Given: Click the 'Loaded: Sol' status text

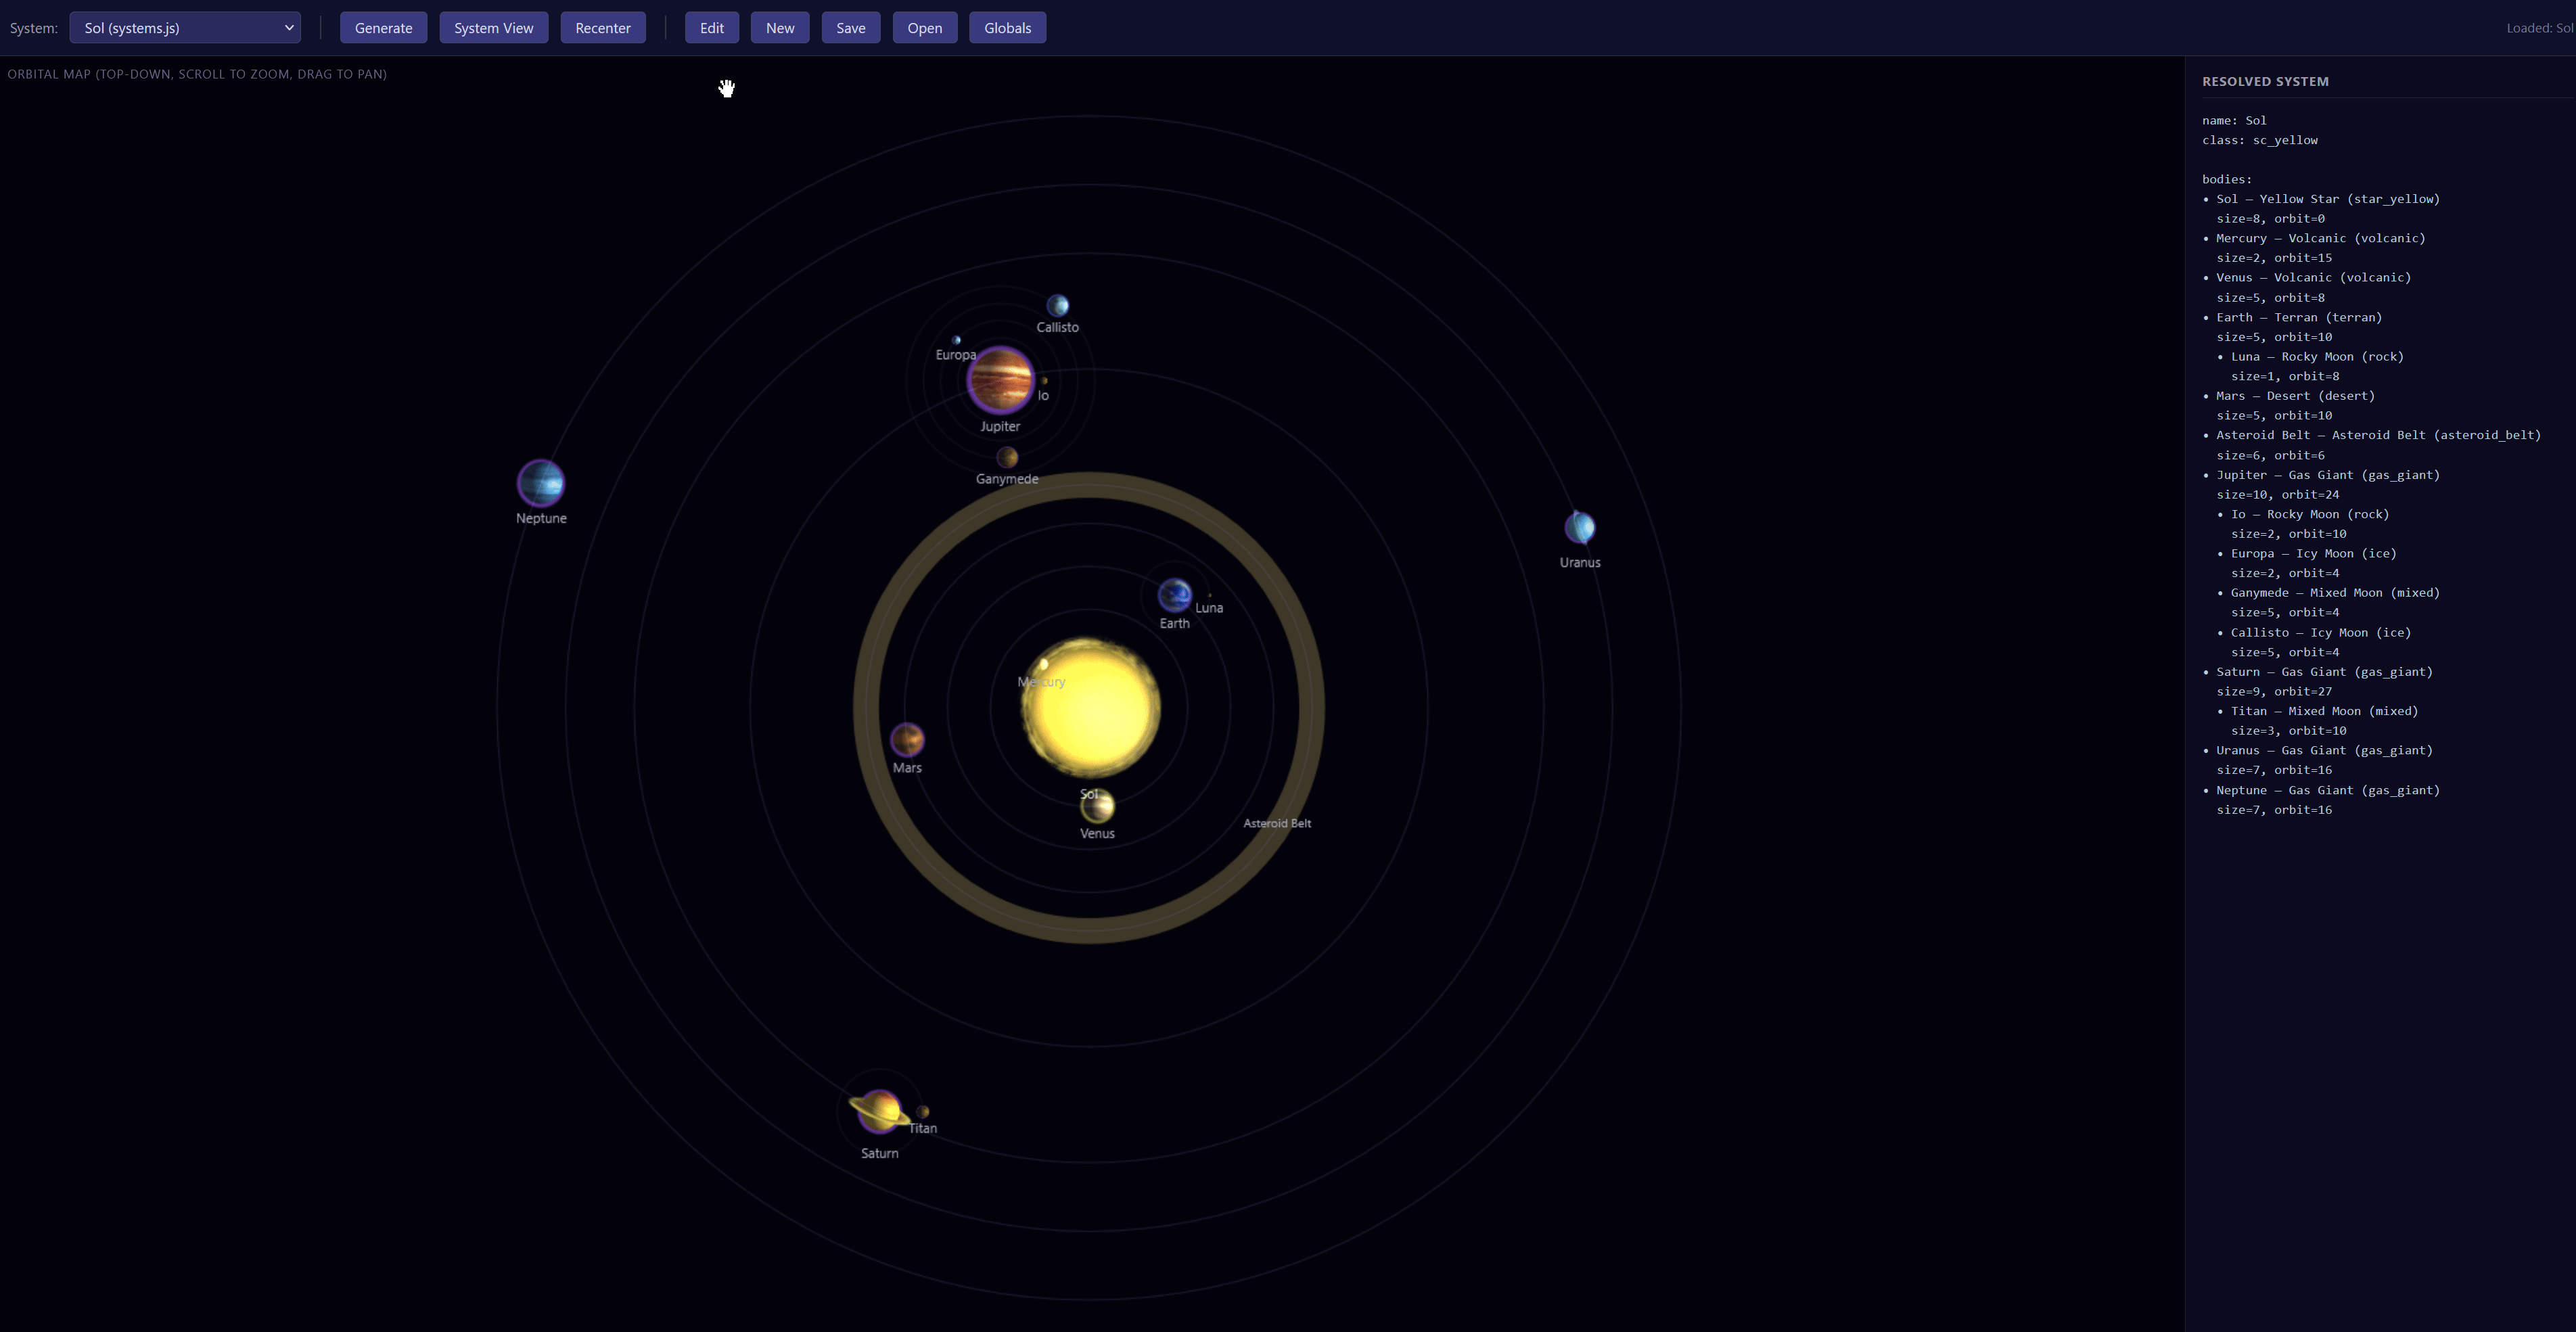Looking at the screenshot, I should (x=2539, y=28).
